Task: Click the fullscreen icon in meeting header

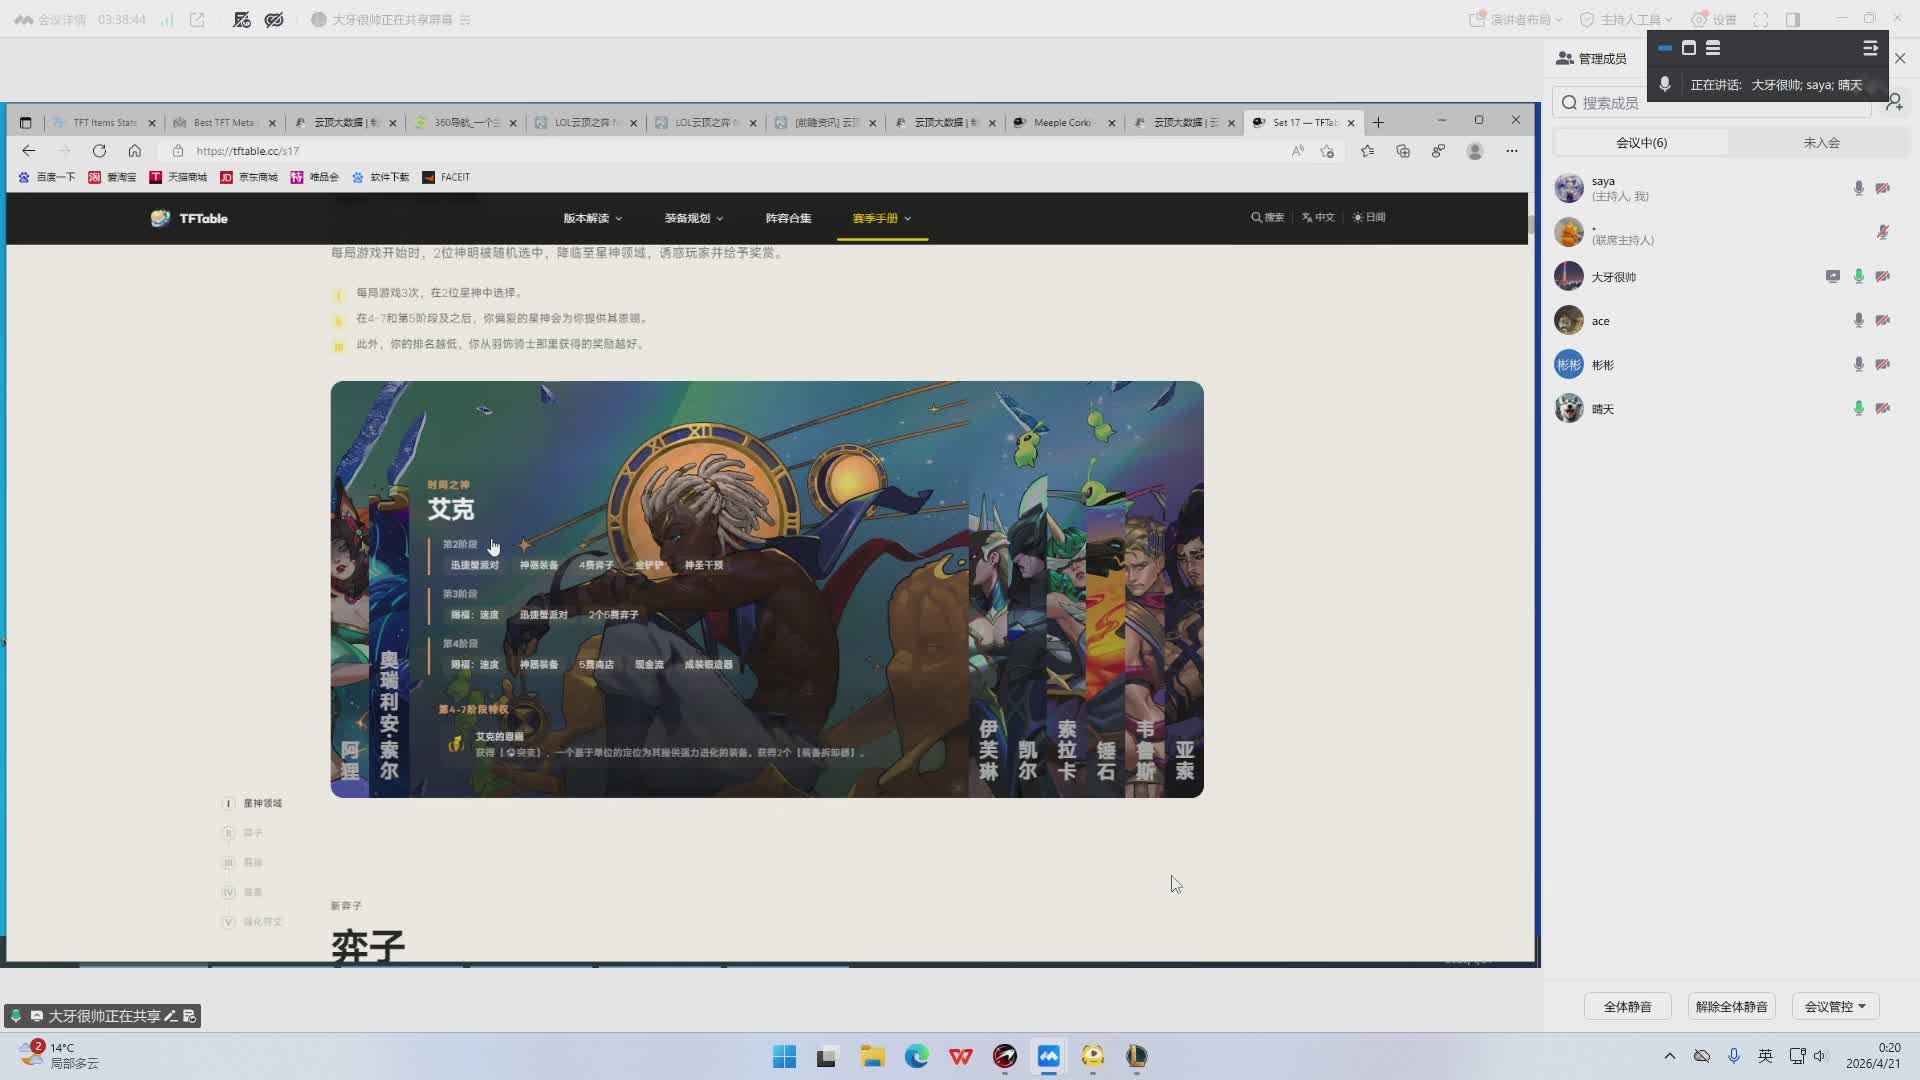Action: (1761, 19)
